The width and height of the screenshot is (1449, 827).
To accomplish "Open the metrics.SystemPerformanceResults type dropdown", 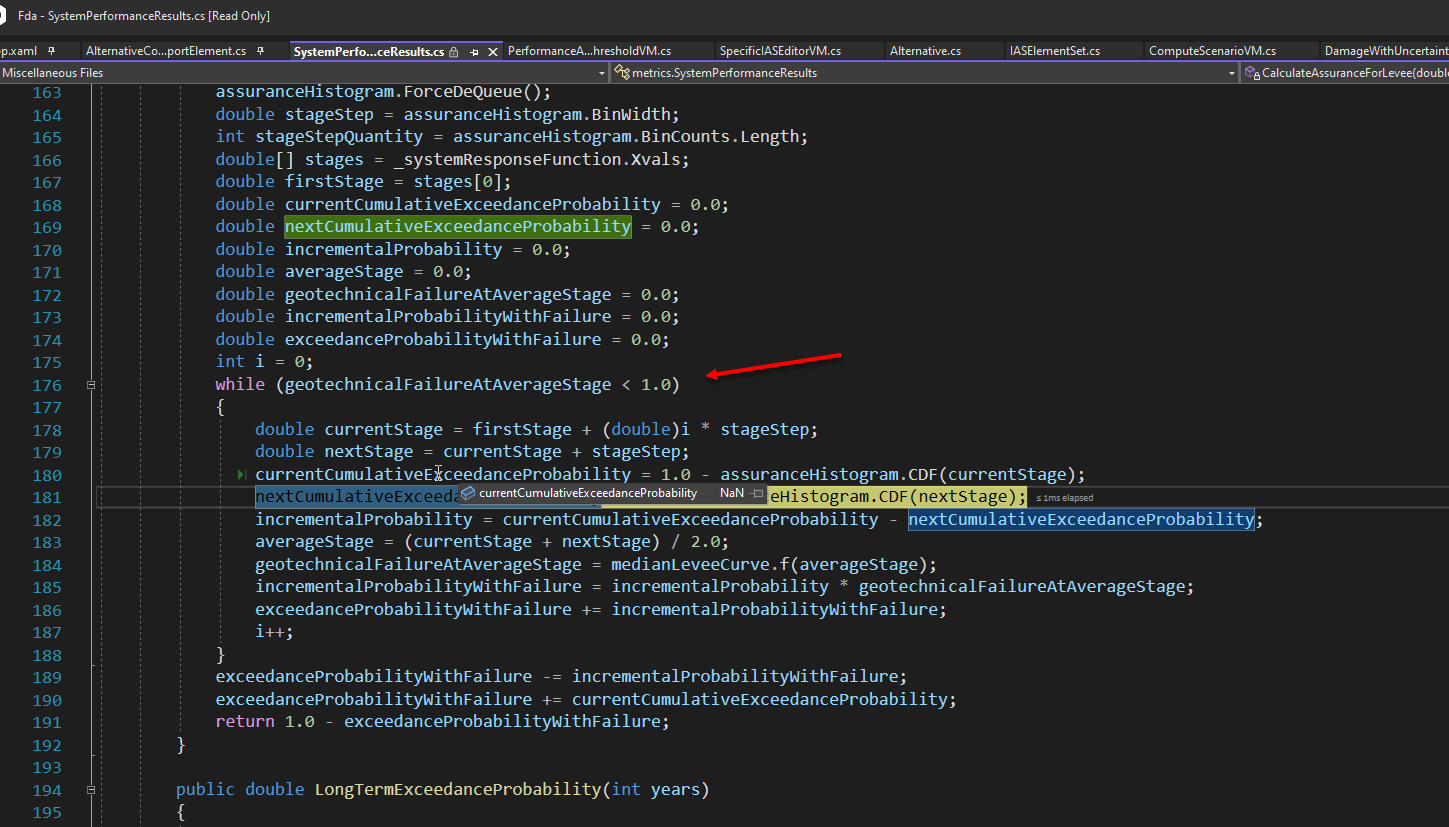I will click(1232, 72).
